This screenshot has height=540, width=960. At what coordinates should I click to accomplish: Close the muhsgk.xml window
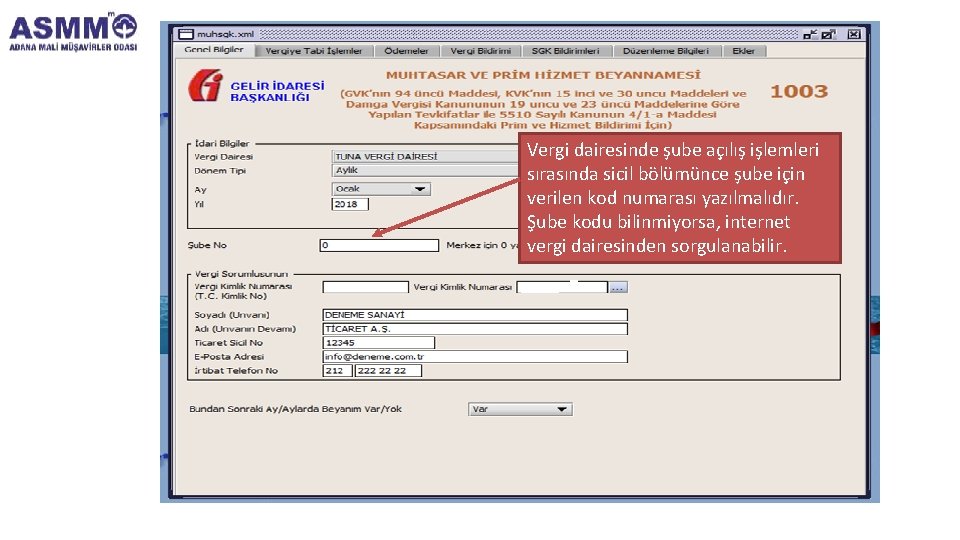(854, 34)
